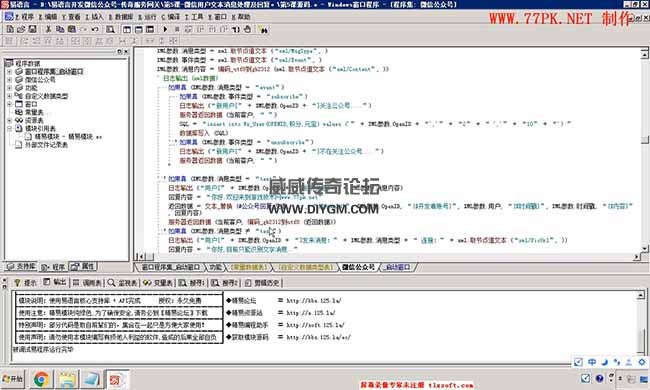Click the Run play button
Screen dimensions: 650x390
coord(165,29)
